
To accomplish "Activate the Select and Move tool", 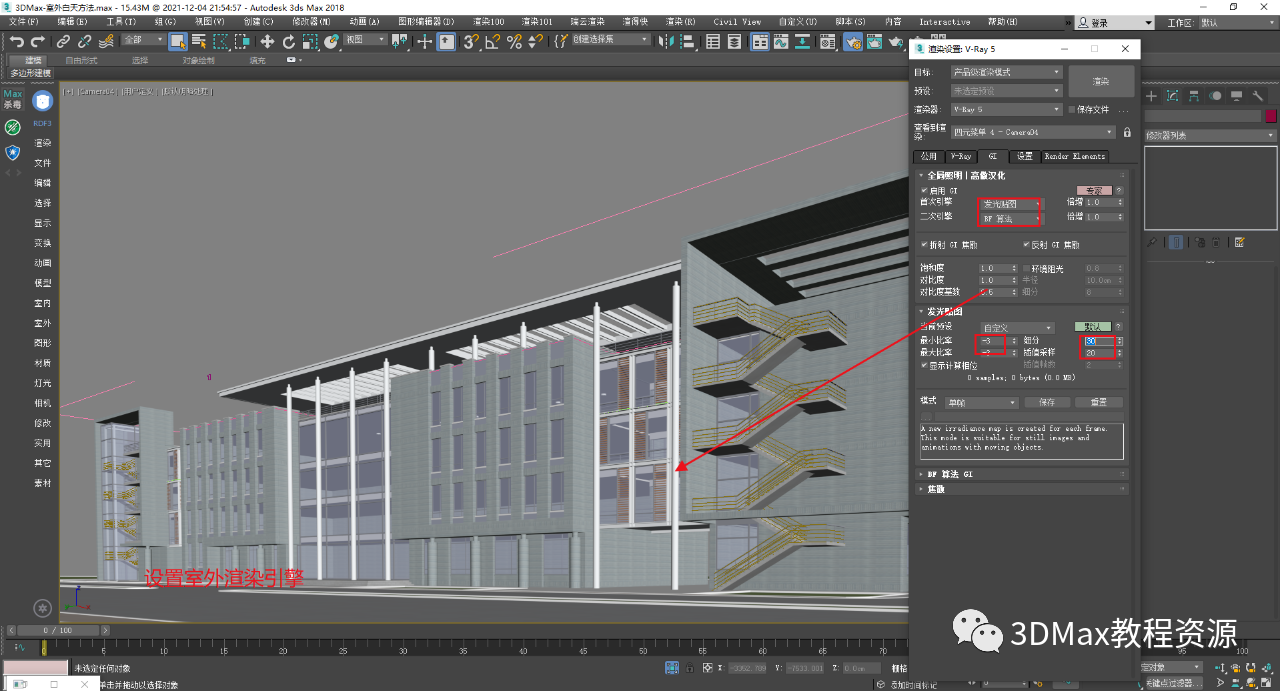I will 267,41.
